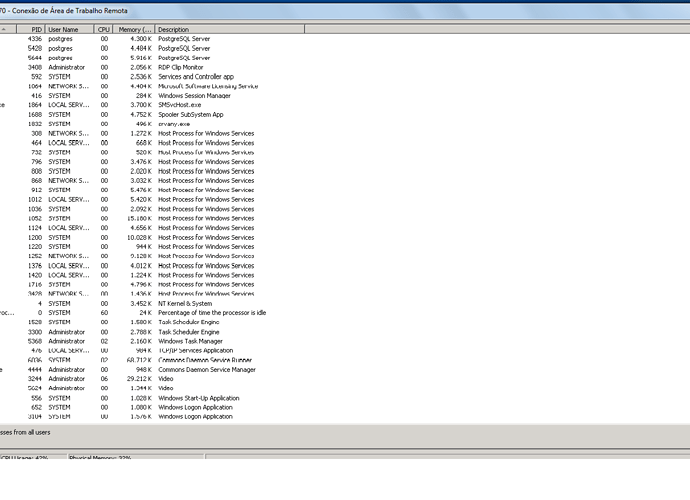Viewport: 690px width, 500px height.
Task: Select Host Process row with PID 1012
Action: [x=152, y=199]
